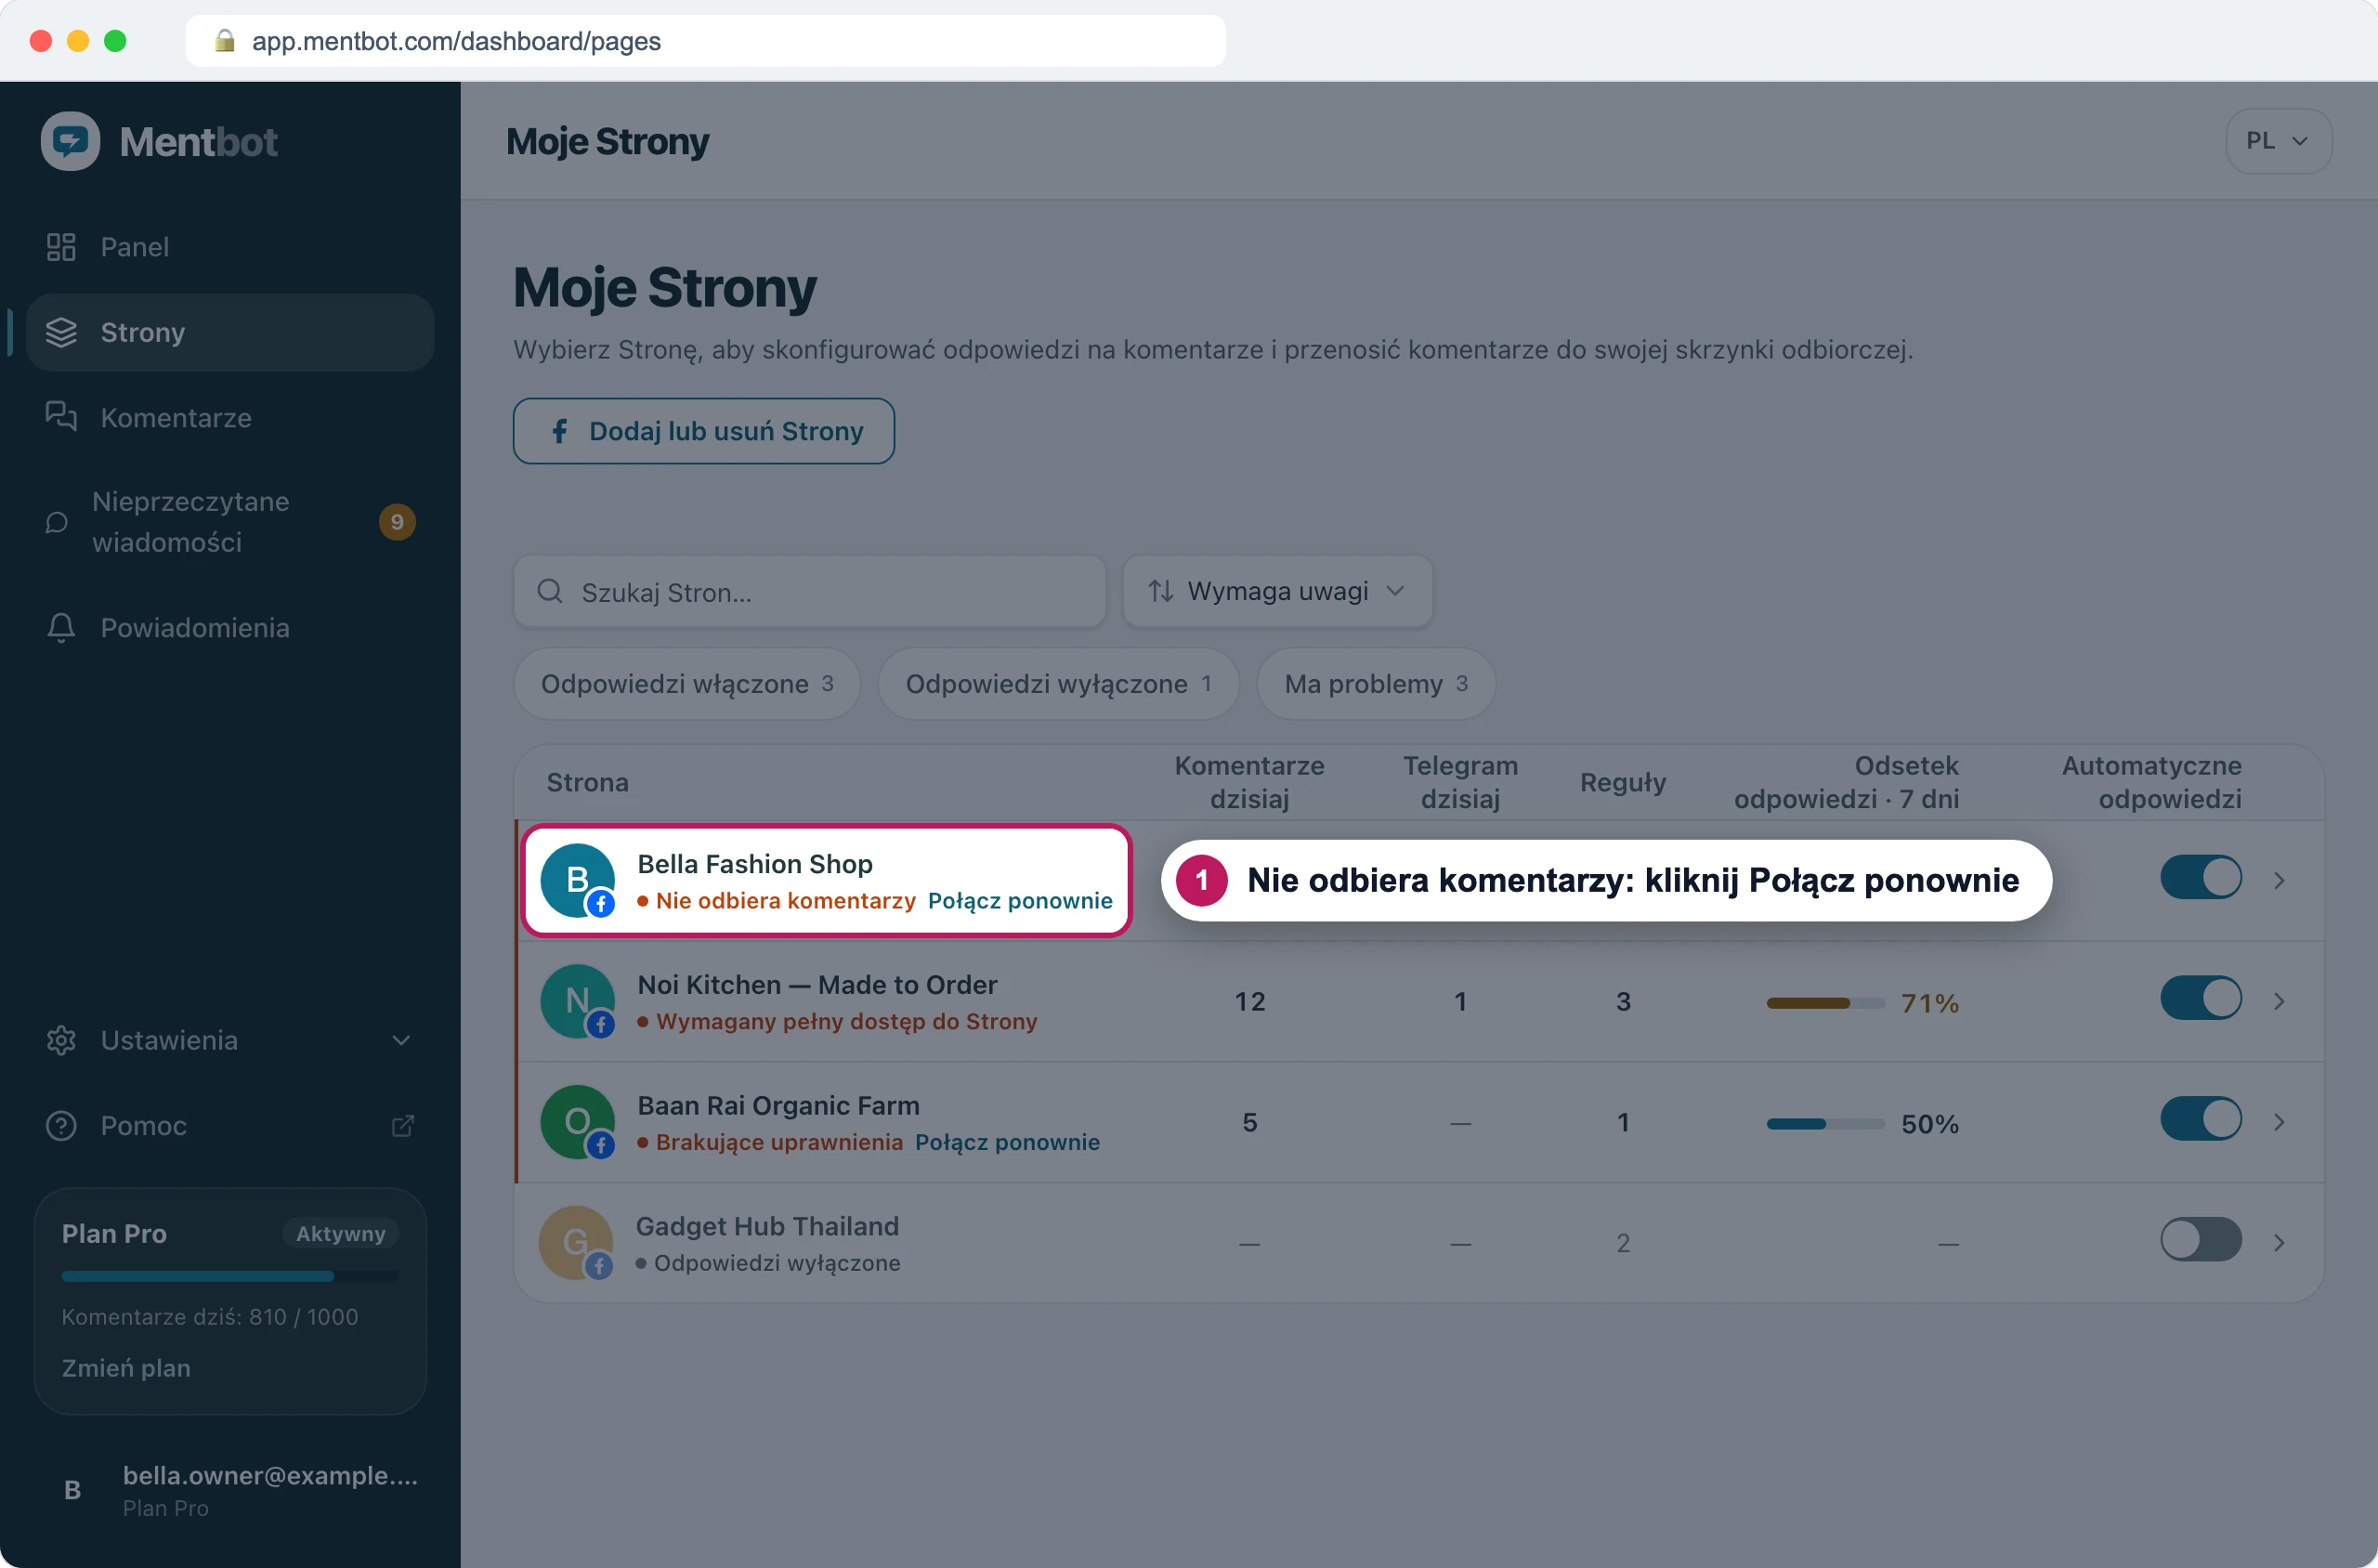The image size is (2378, 1568).
Task: Focus the Szukaj Stron search field
Action: click(810, 592)
